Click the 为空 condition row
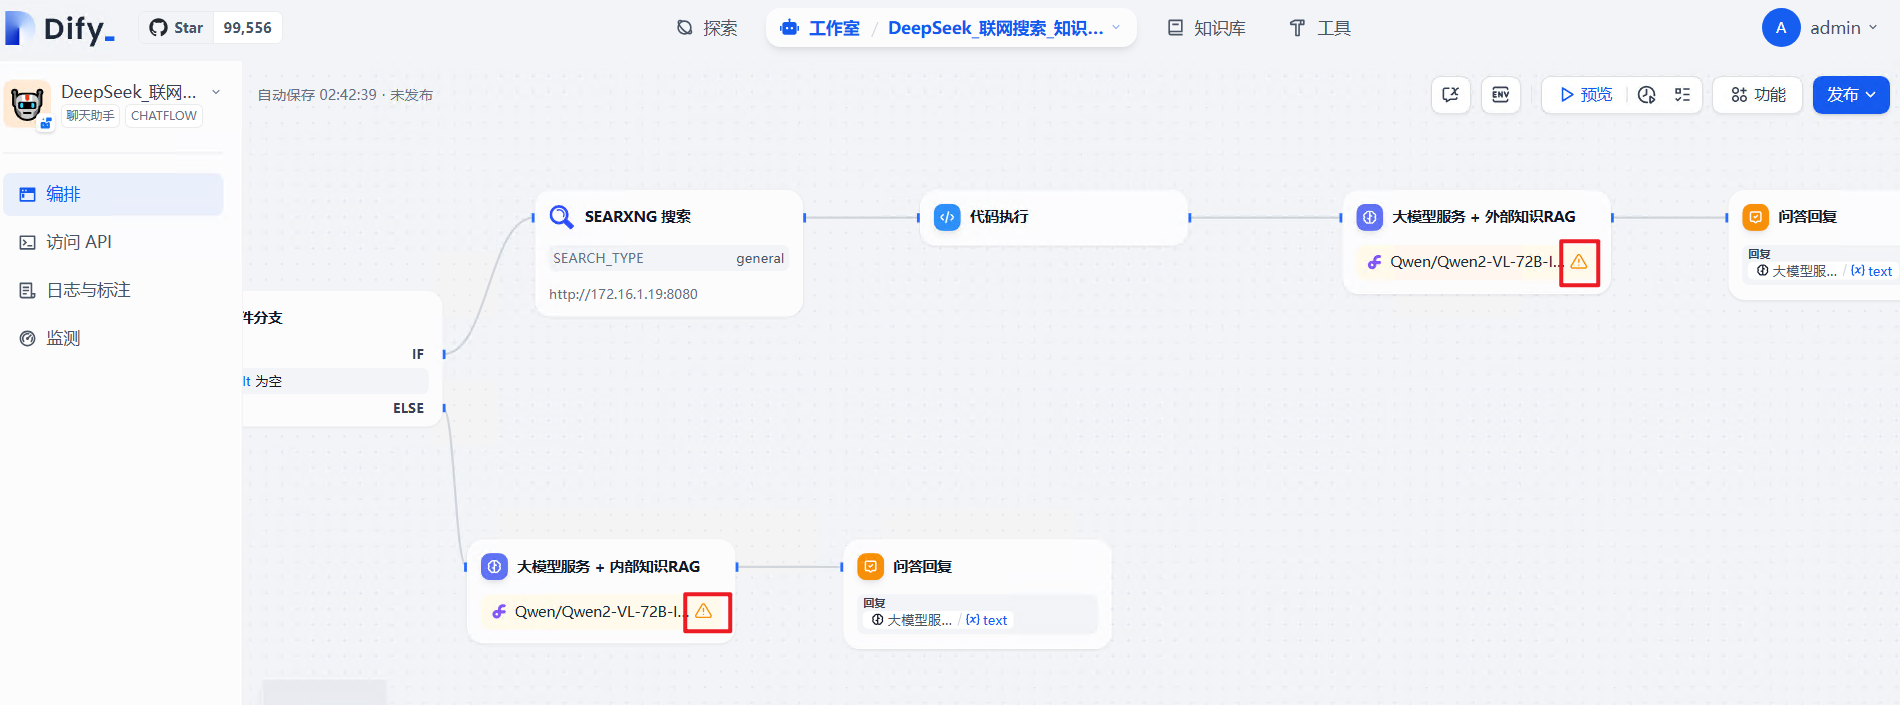Screen dimensions: 1900x705 335,381
